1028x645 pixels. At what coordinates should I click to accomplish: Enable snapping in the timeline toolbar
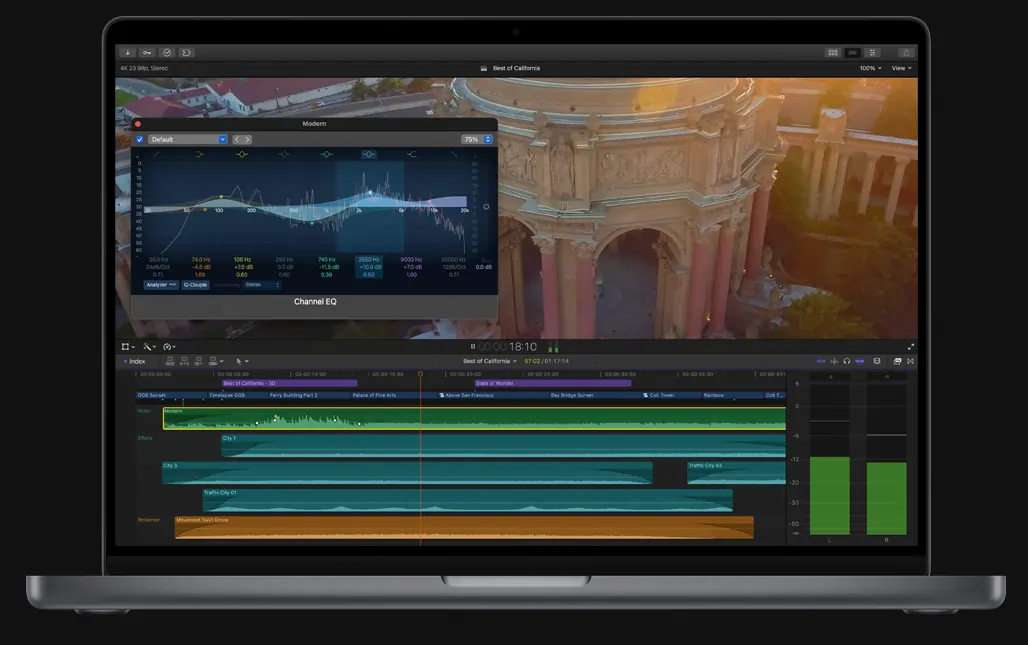(860, 361)
